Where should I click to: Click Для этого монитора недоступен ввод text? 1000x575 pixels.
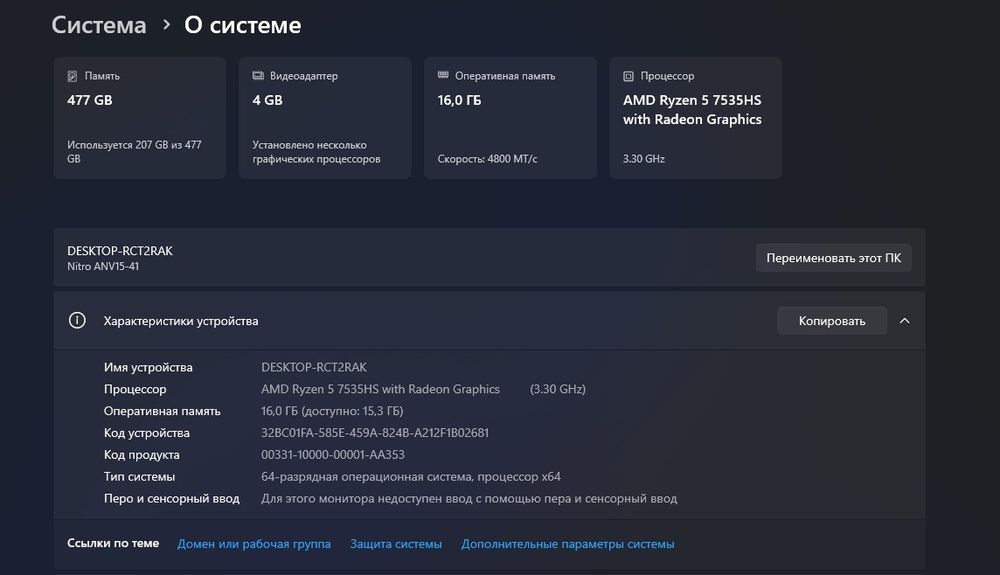(x=469, y=499)
